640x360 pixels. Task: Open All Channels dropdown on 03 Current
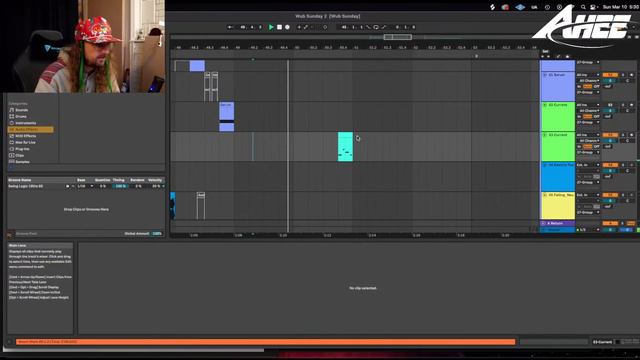(588, 140)
